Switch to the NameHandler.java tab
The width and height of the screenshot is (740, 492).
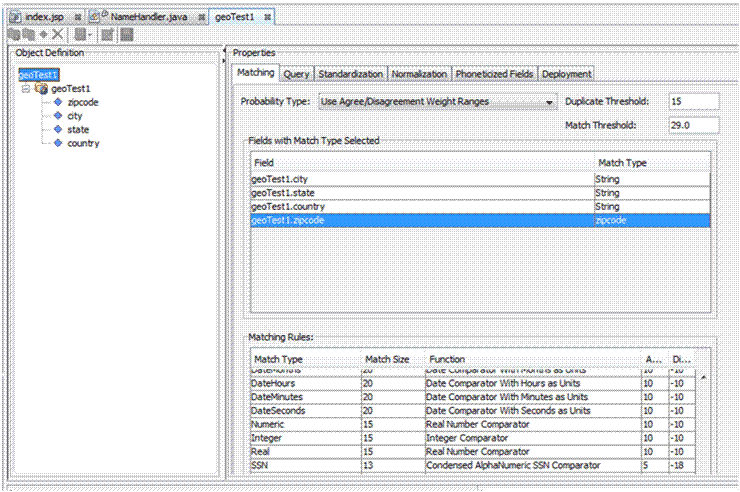(149, 17)
